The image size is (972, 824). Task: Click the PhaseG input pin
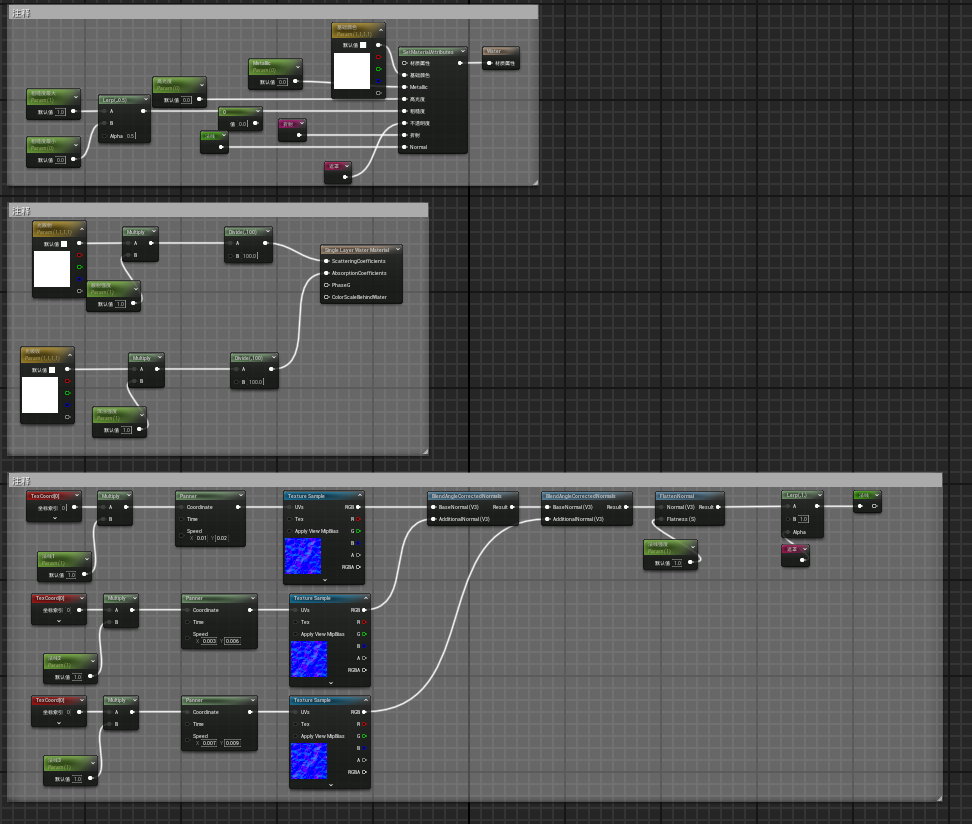point(327,285)
